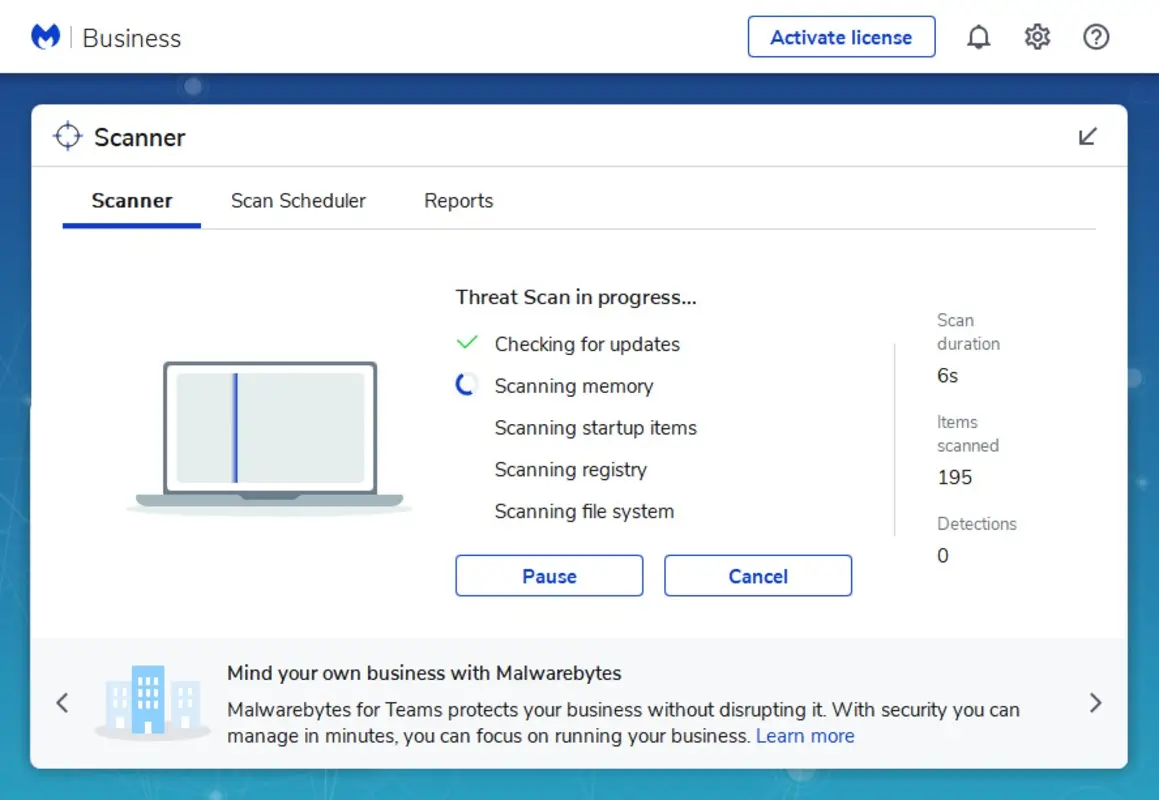Open the notifications bell
Image resolution: width=1159 pixels, height=800 pixels.
(x=978, y=37)
